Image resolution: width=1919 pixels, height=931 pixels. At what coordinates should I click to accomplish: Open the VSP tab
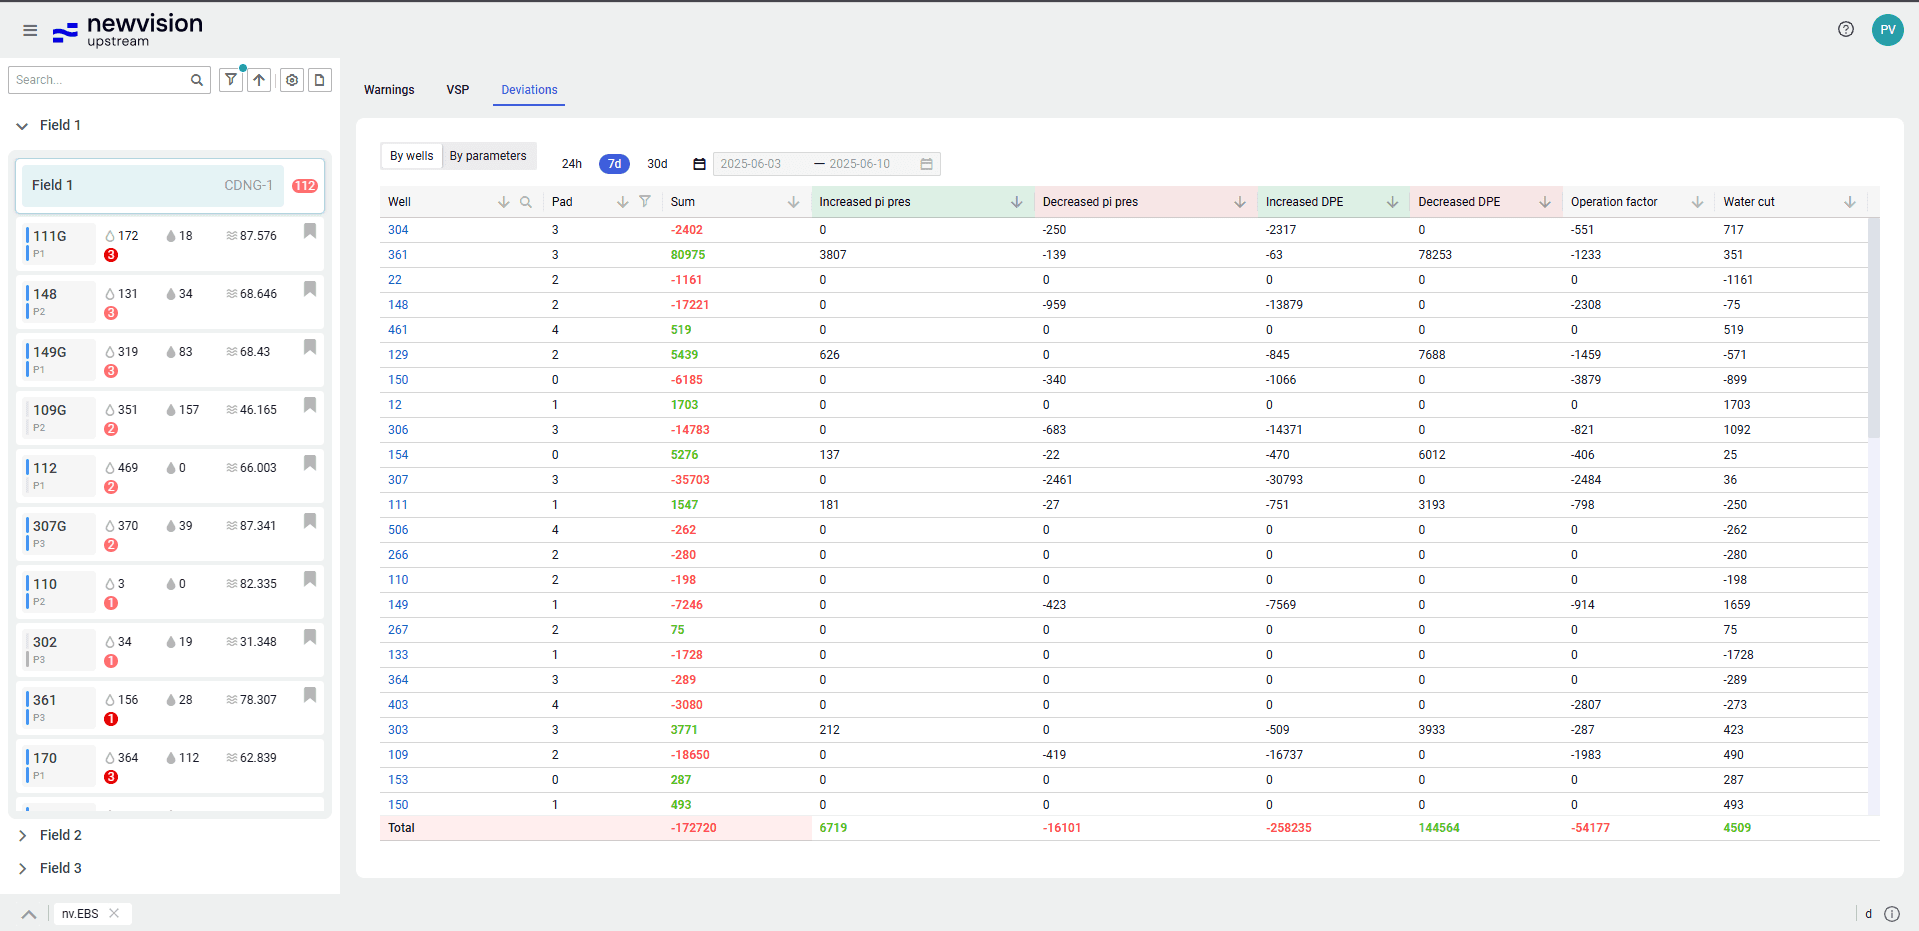click(458, 90)
